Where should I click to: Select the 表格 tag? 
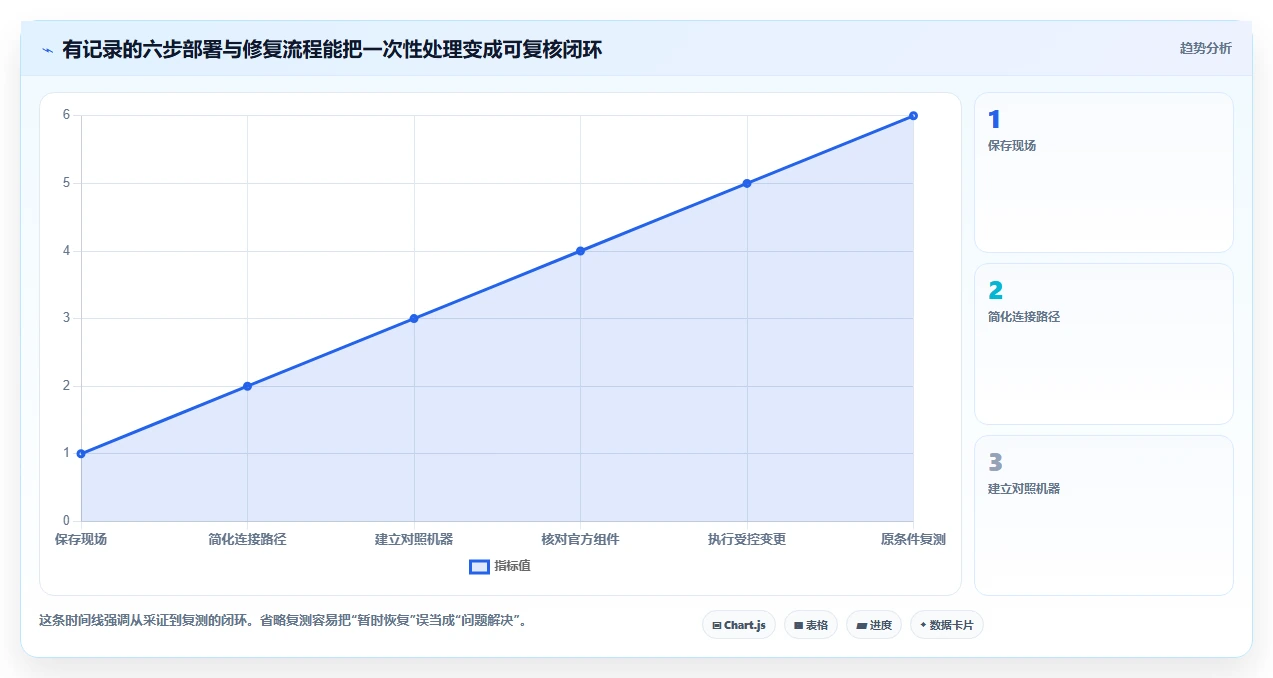810,625
